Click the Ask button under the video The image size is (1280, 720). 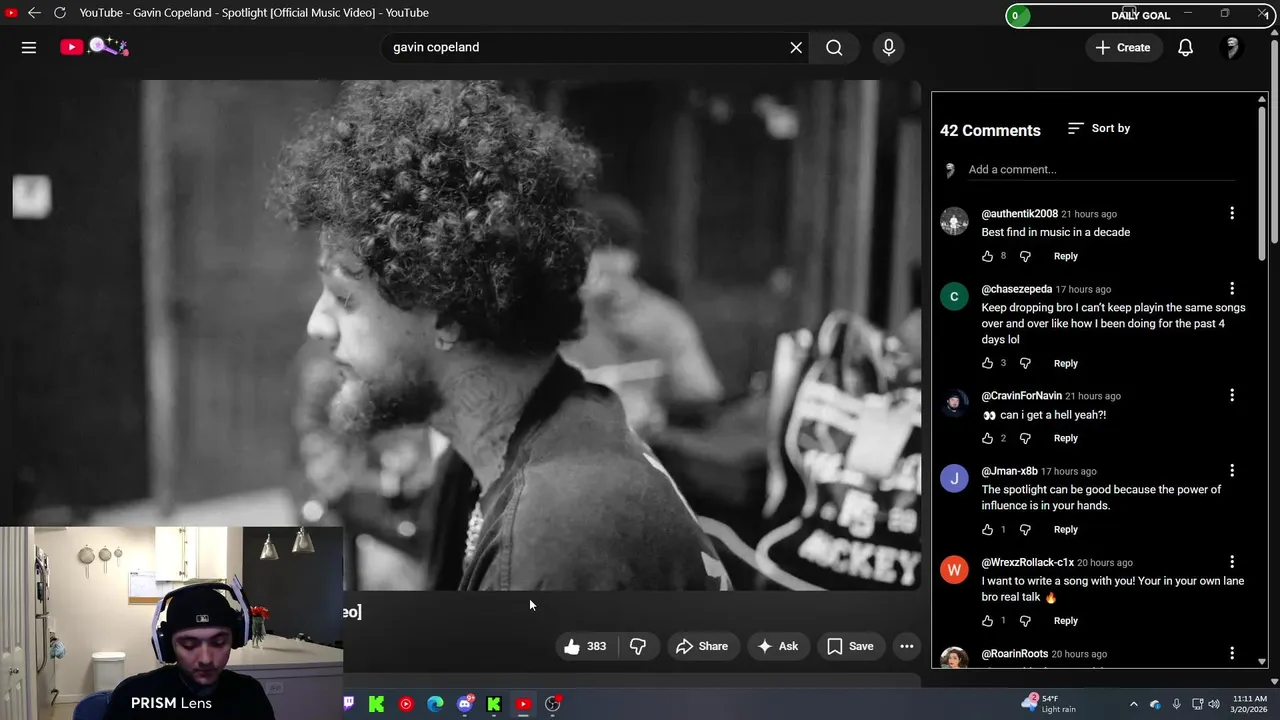click(778, 646)
